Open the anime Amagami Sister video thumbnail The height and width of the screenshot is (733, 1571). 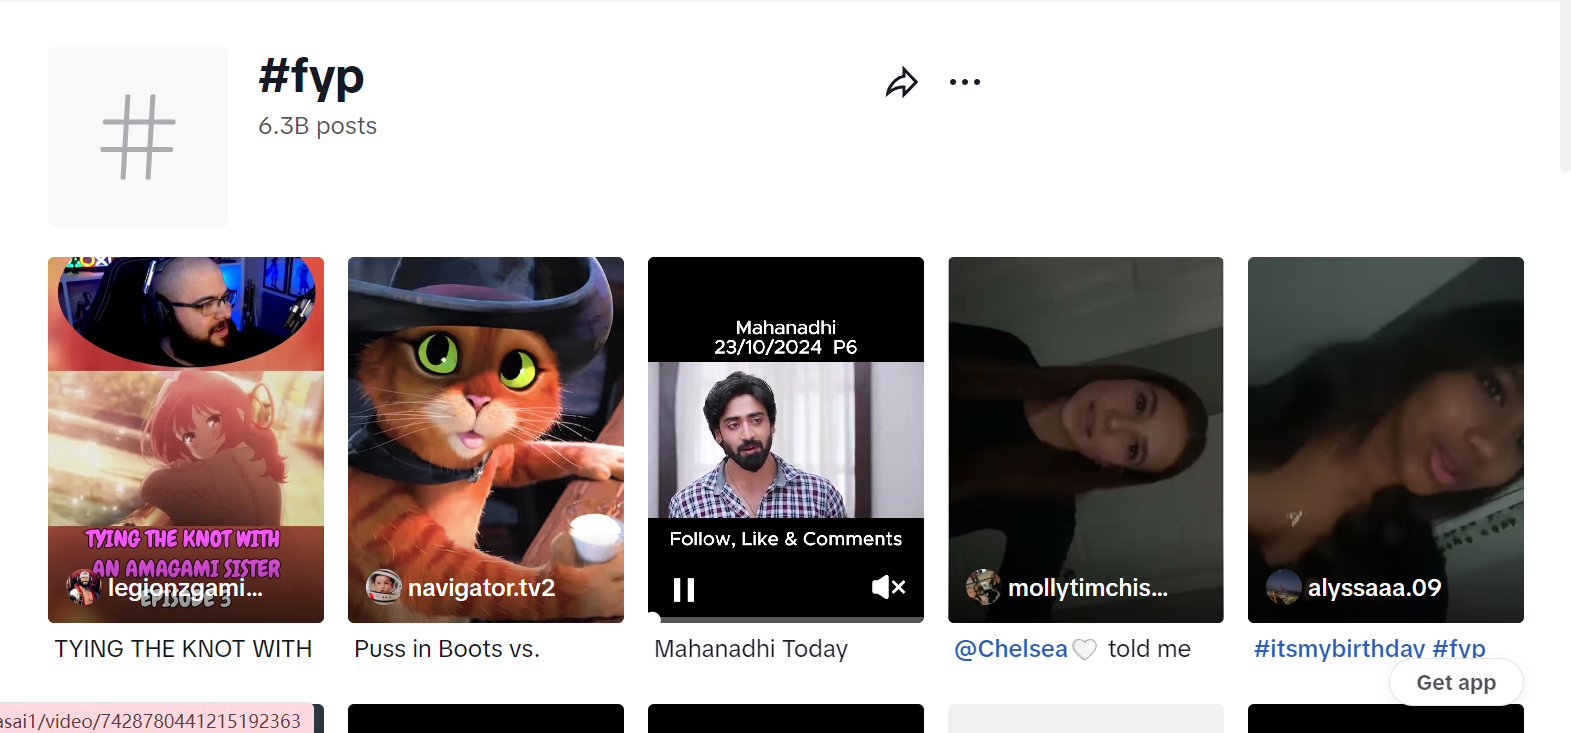[x=186, y=440]
